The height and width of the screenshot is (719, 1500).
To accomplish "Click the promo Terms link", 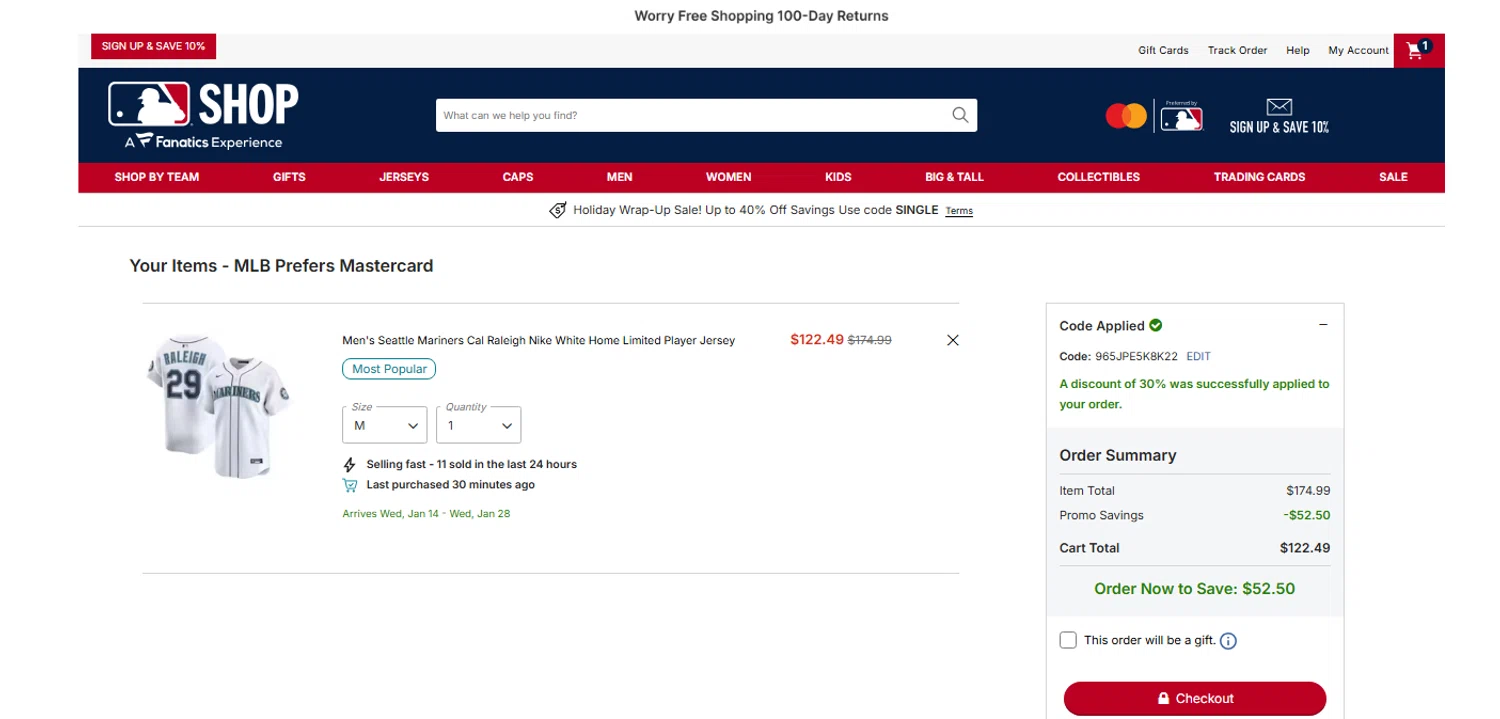I will click(959, 211).
